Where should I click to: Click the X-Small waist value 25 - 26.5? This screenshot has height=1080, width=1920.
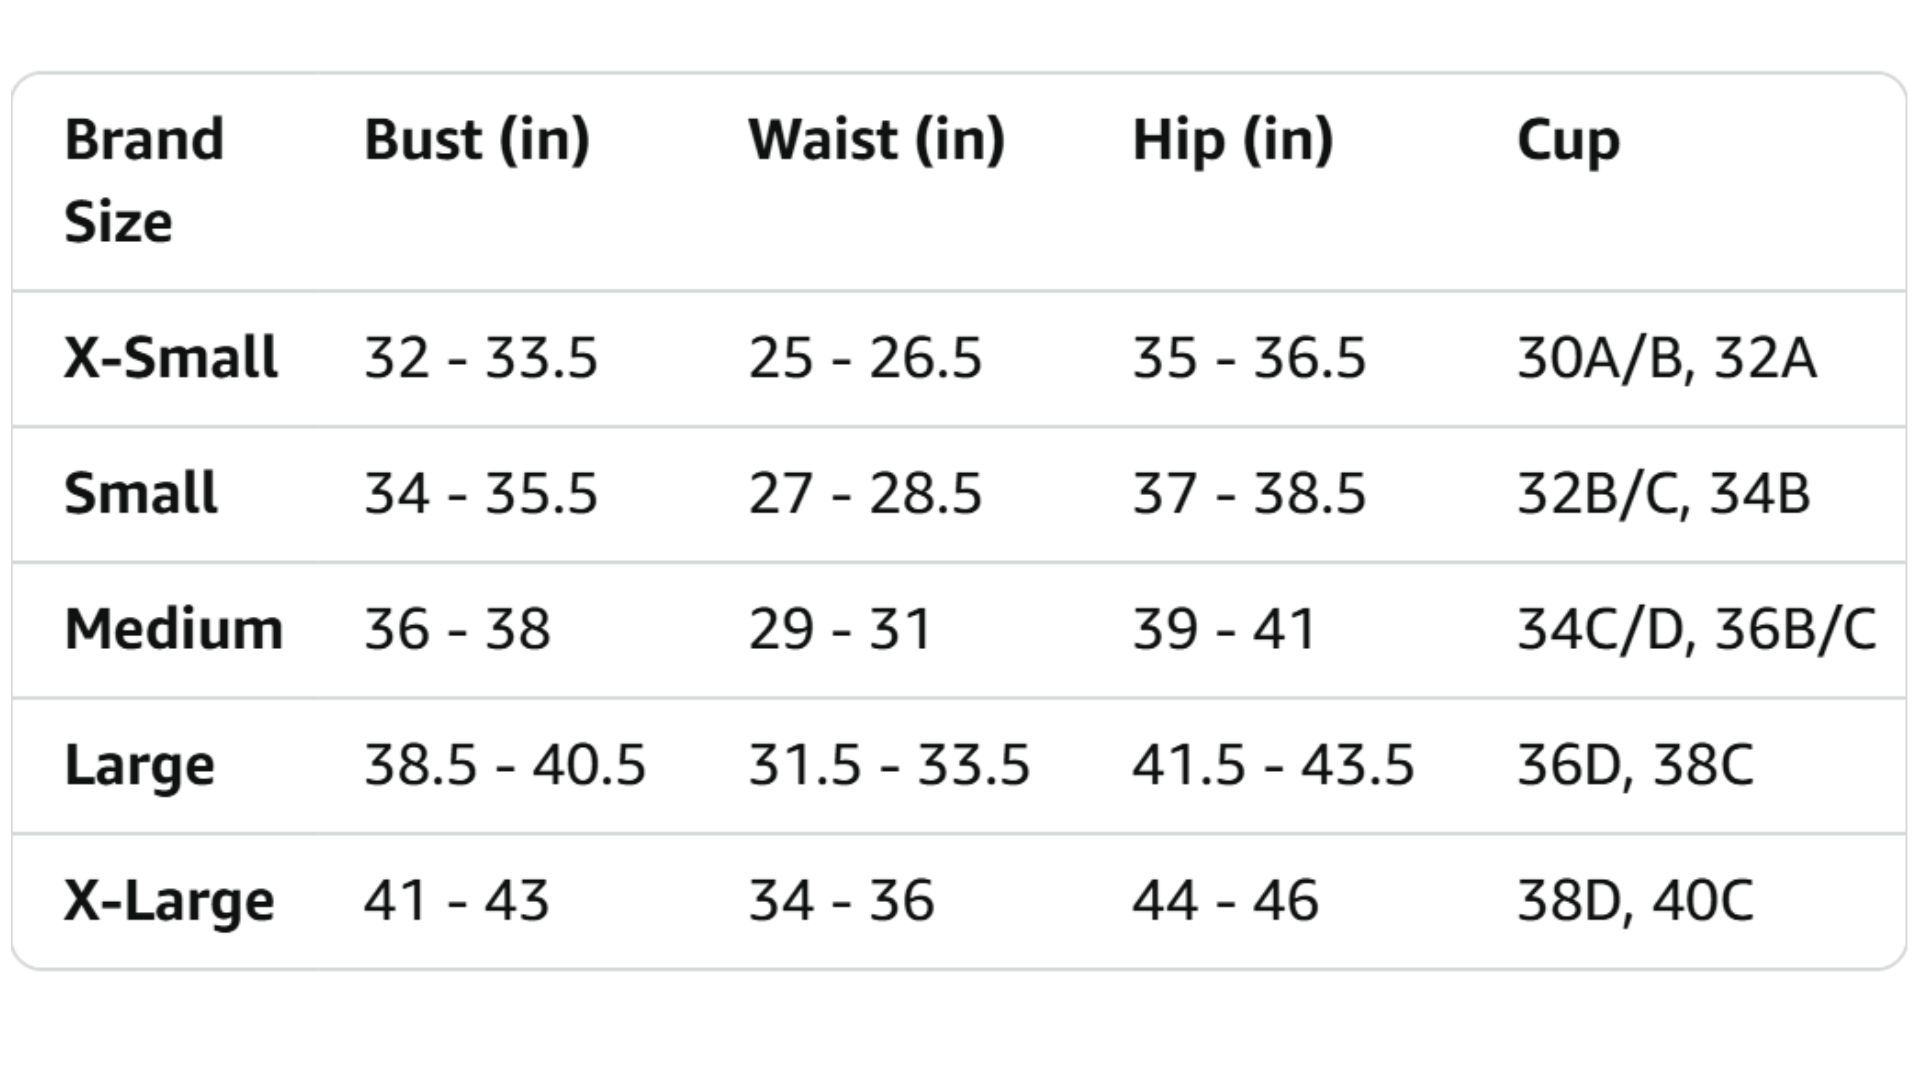[865, 358]
